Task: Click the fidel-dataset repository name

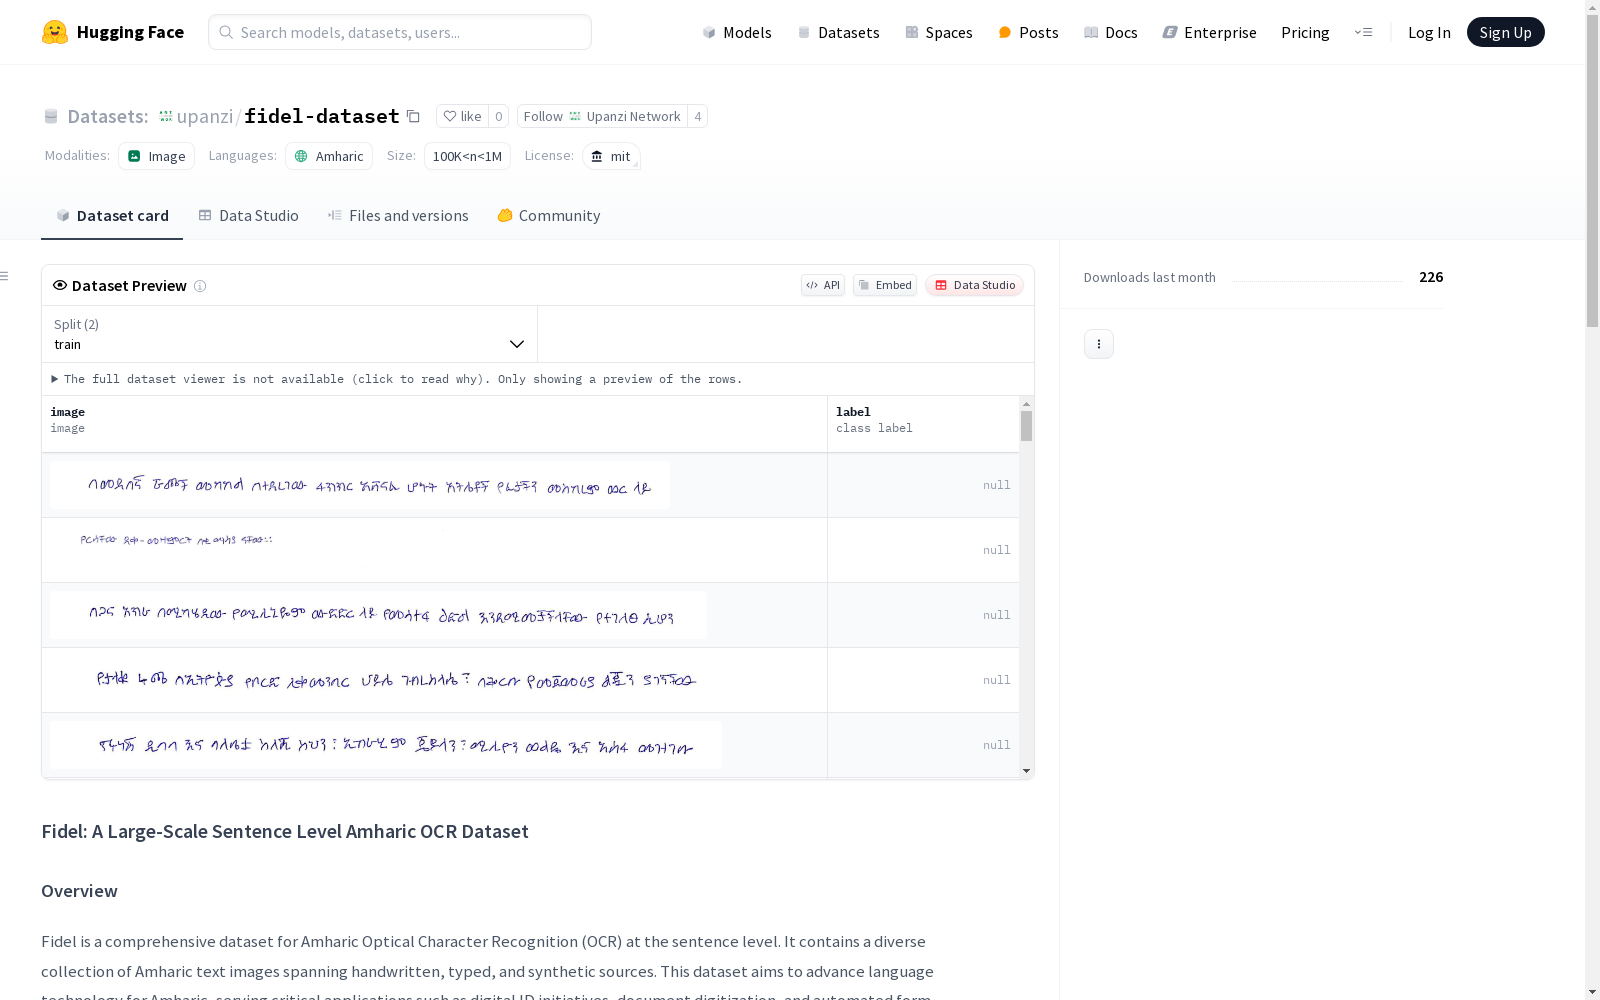Action: (322, 116)
